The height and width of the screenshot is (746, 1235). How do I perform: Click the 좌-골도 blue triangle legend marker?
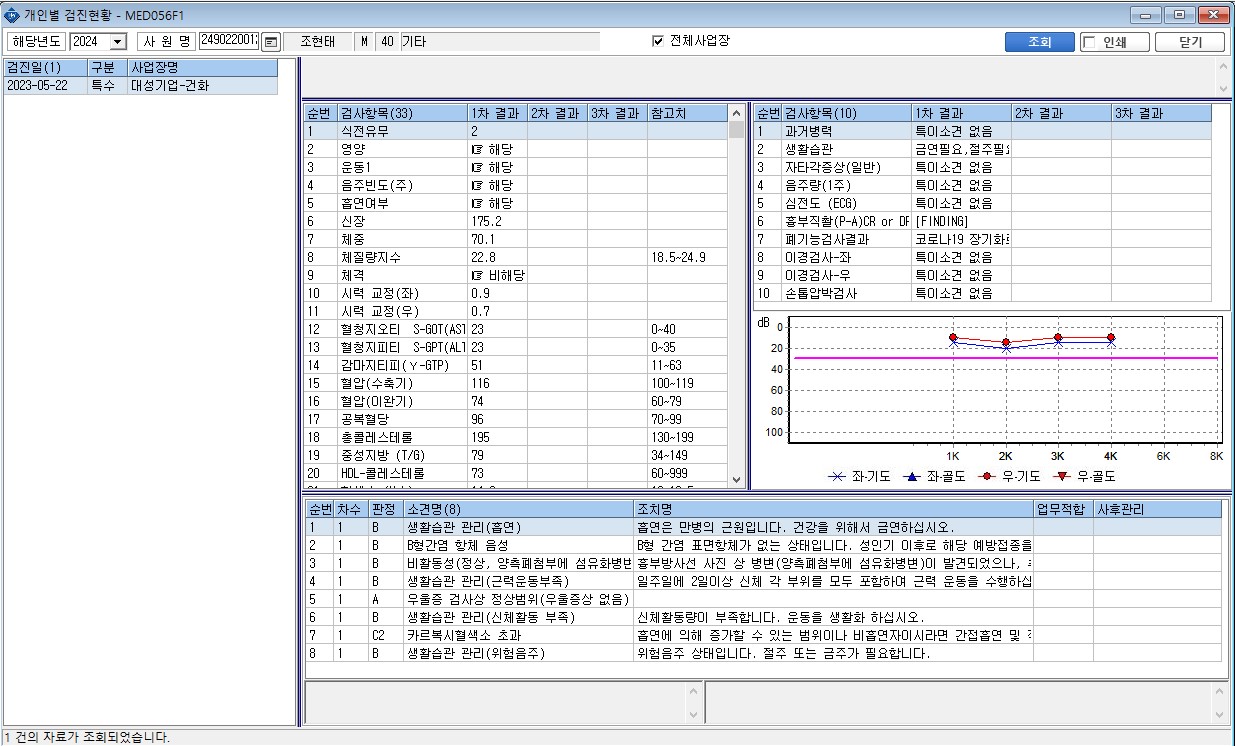click(x=913, y=477)
